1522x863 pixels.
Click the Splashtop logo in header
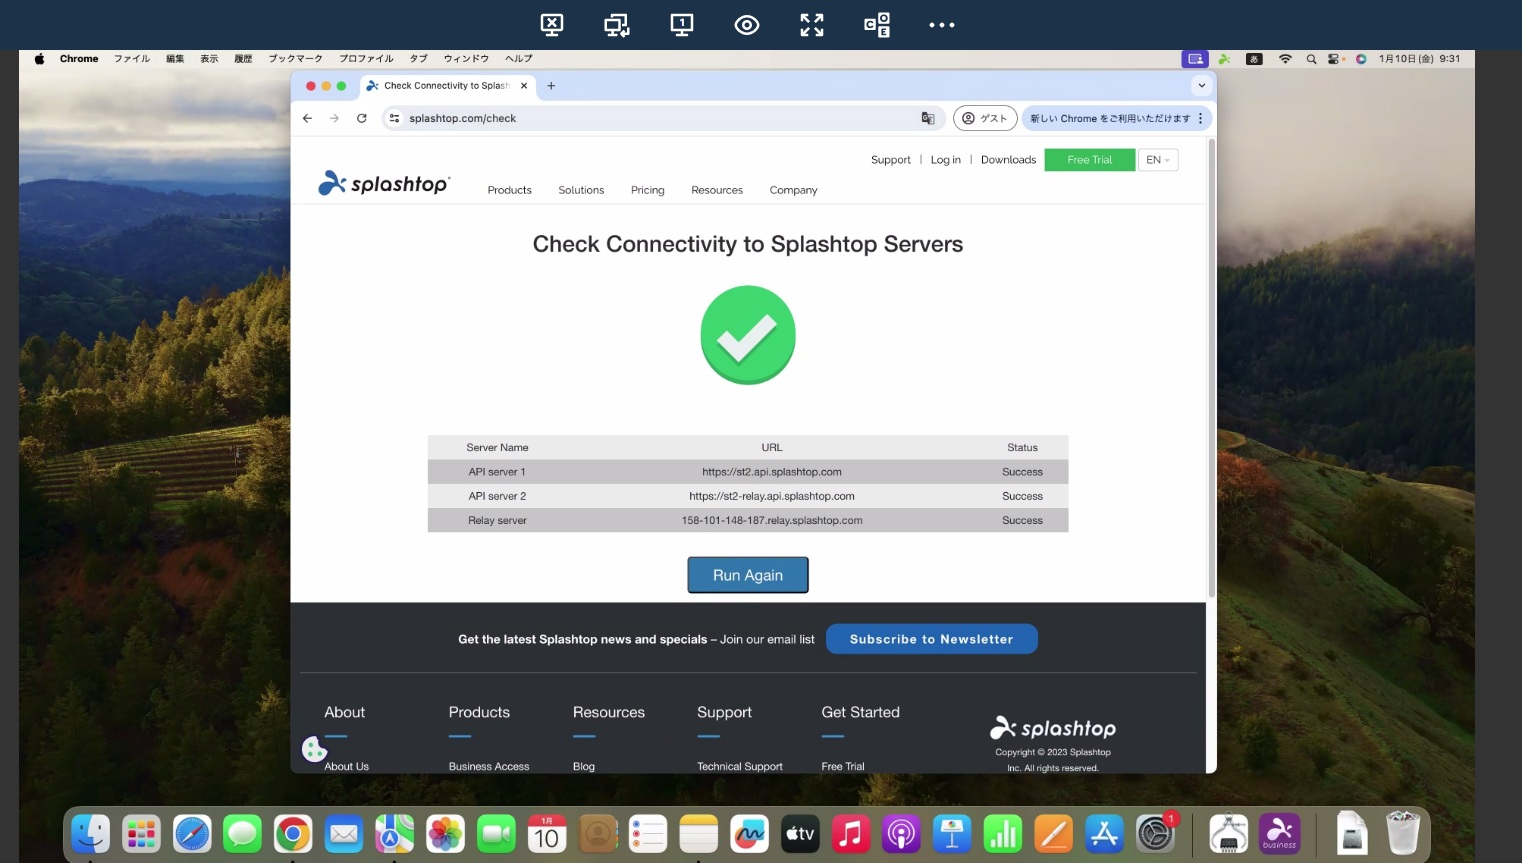[384, 183]
